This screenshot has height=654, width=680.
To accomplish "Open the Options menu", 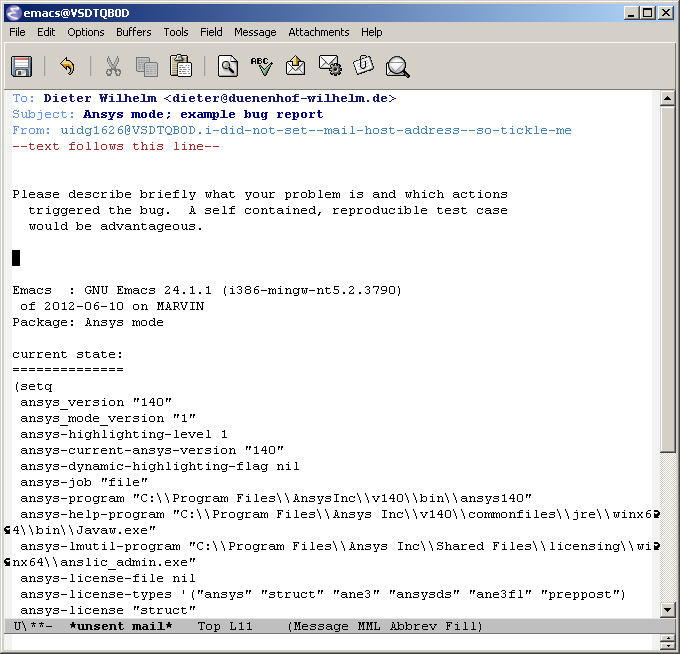I will [x=86, y=32].
